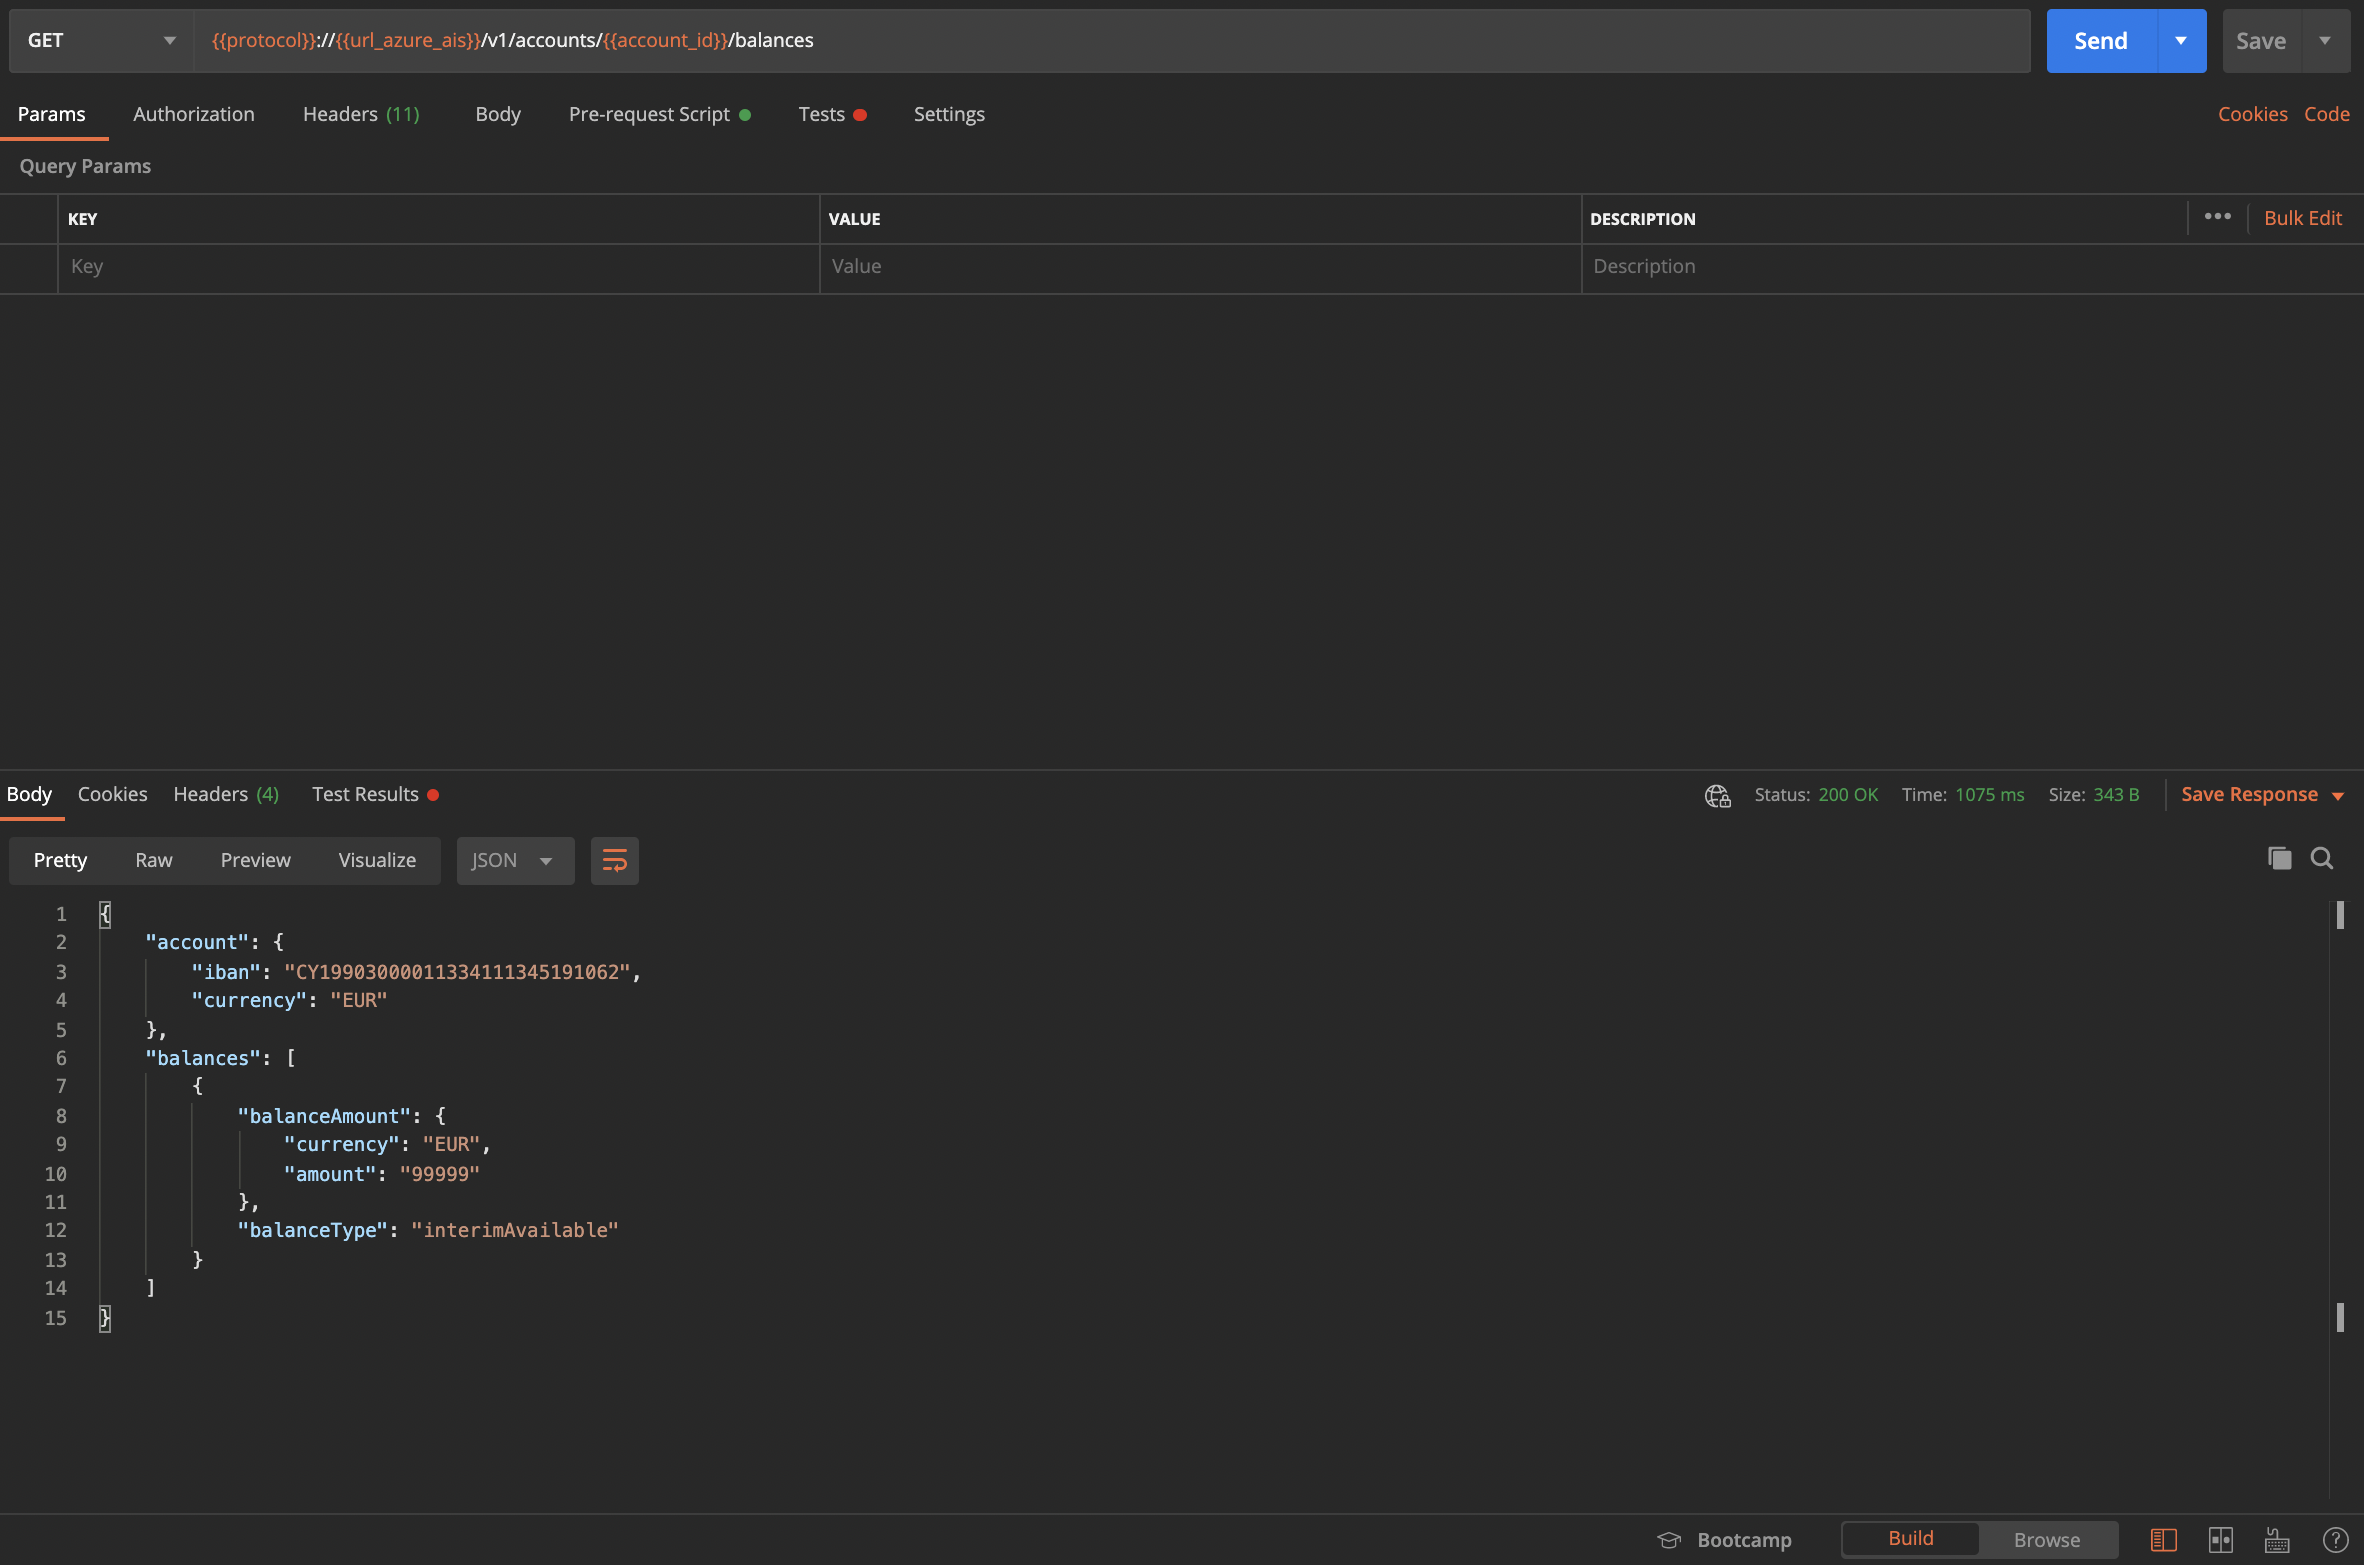Screen dimensions: 2364x1565
Task: Select Raw response view
Action: pos(153,860)
